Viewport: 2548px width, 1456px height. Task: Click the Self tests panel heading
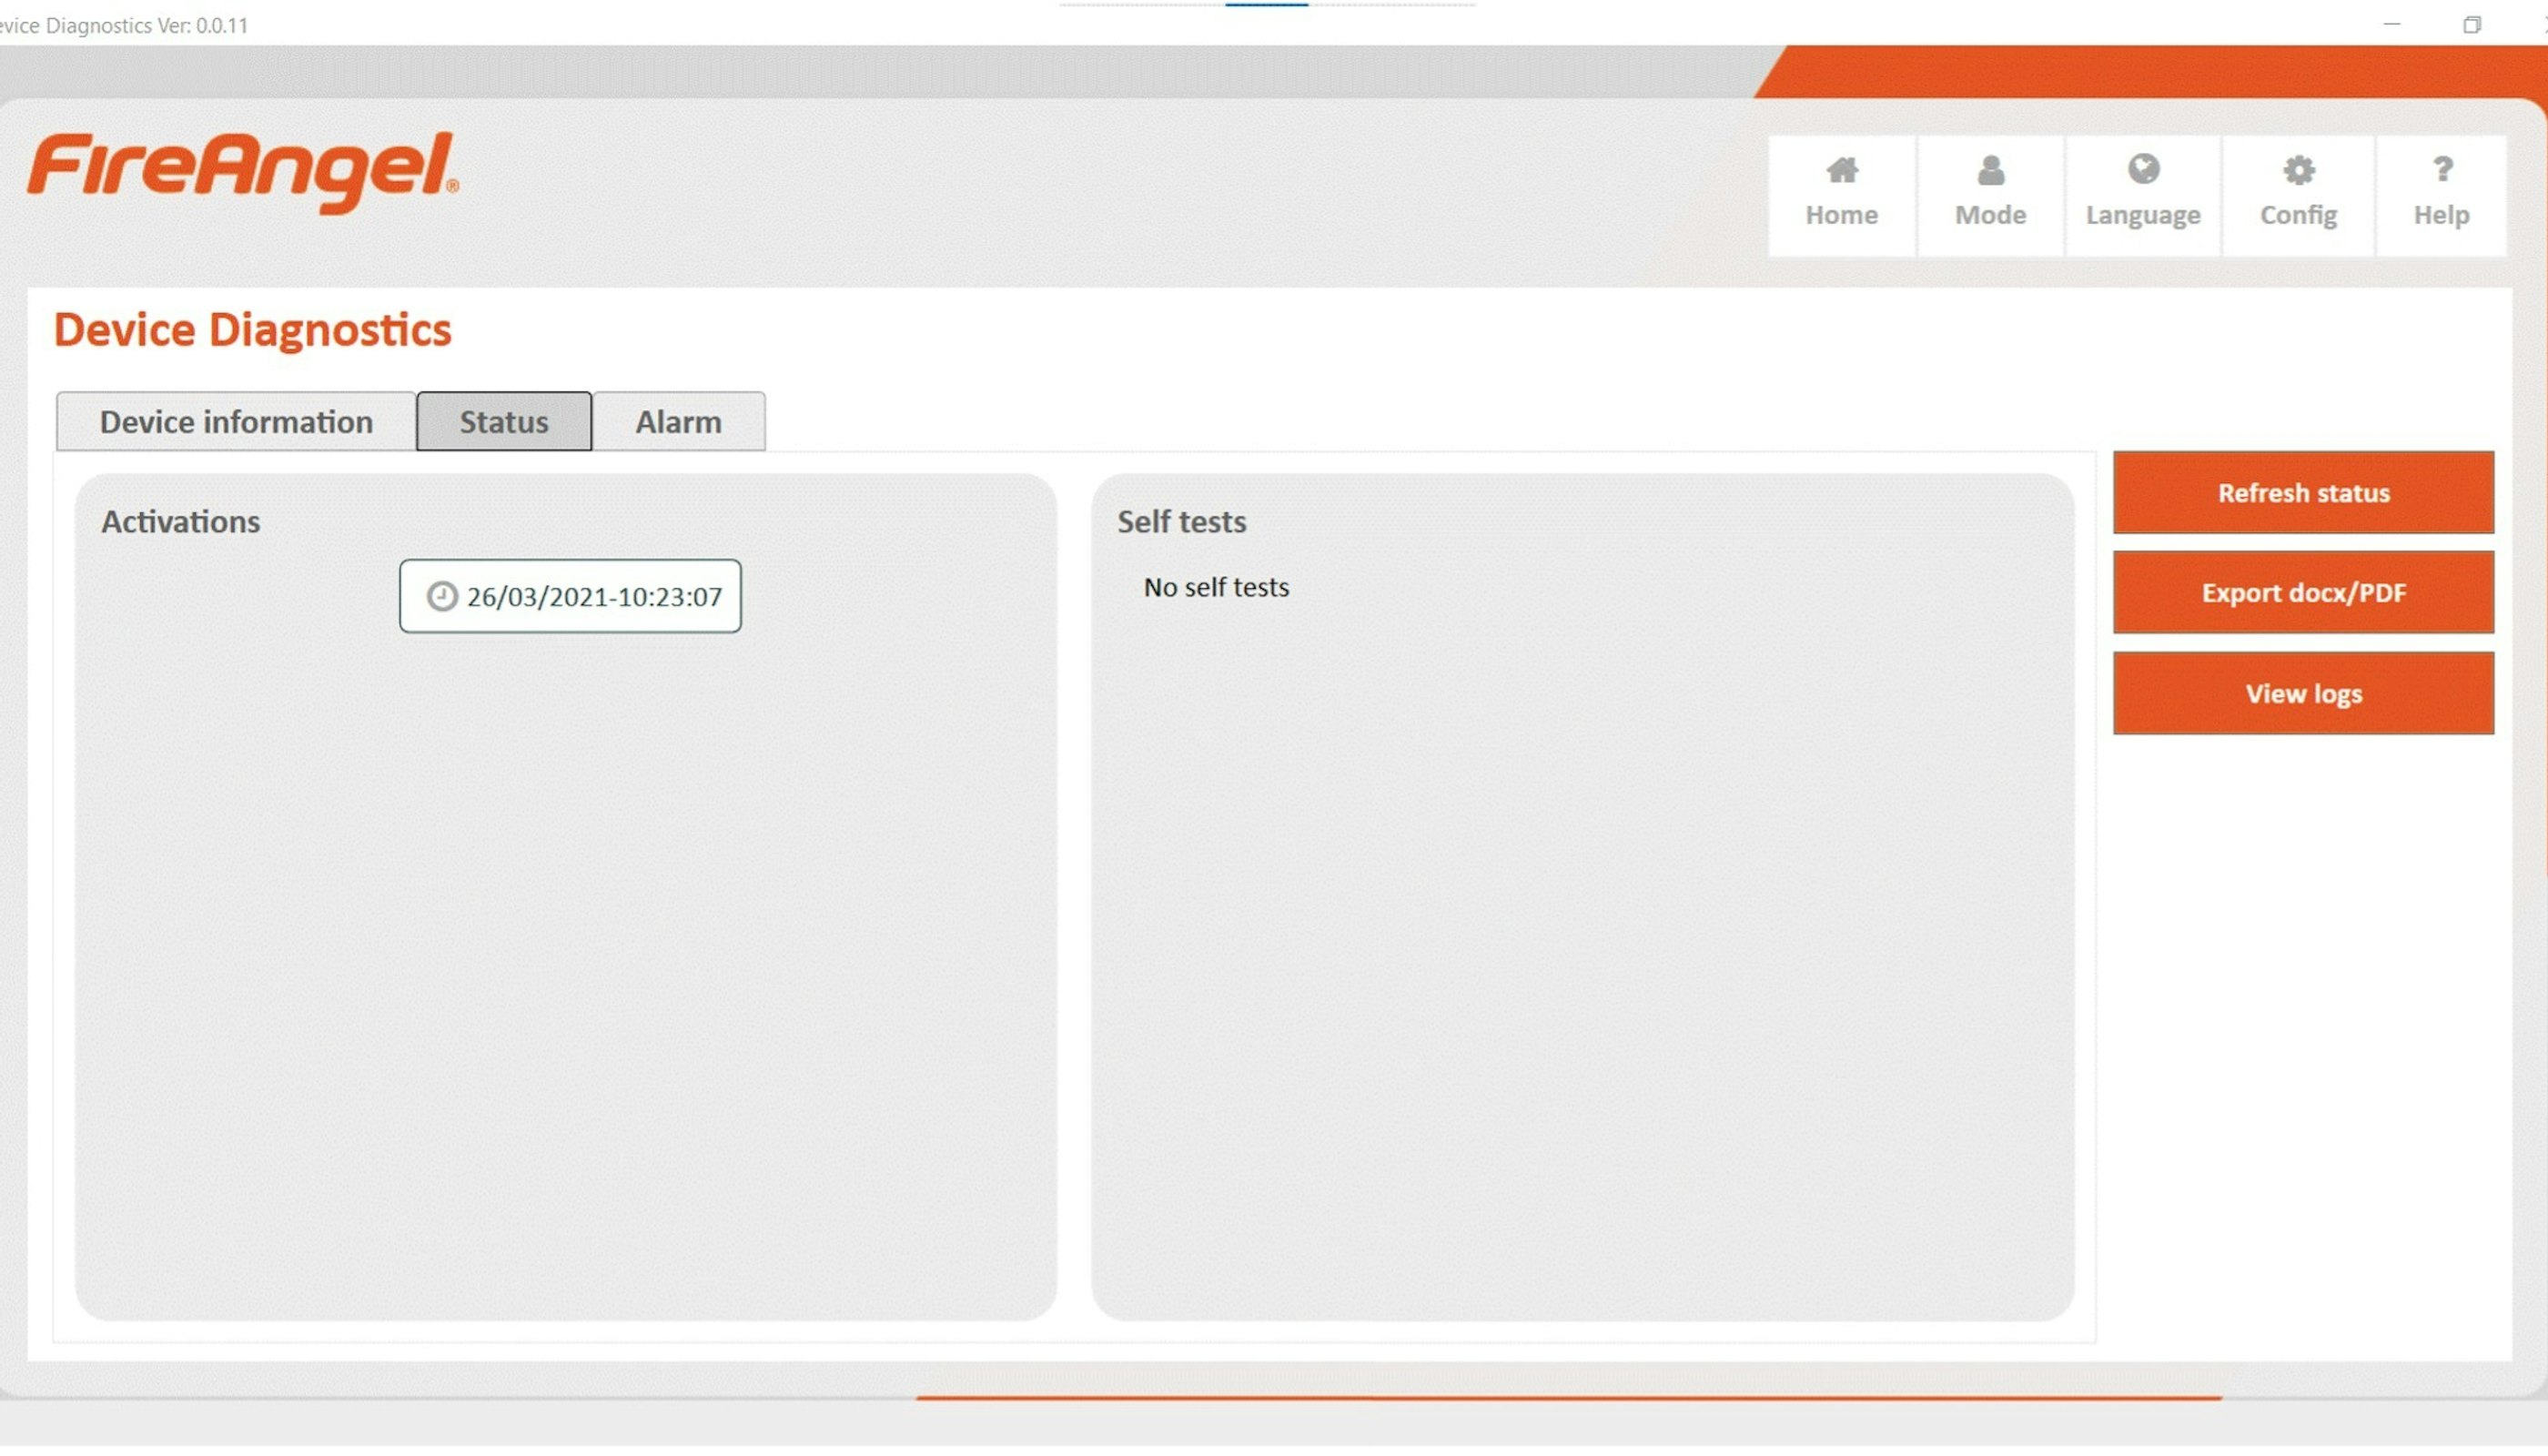coord(1181,522)
